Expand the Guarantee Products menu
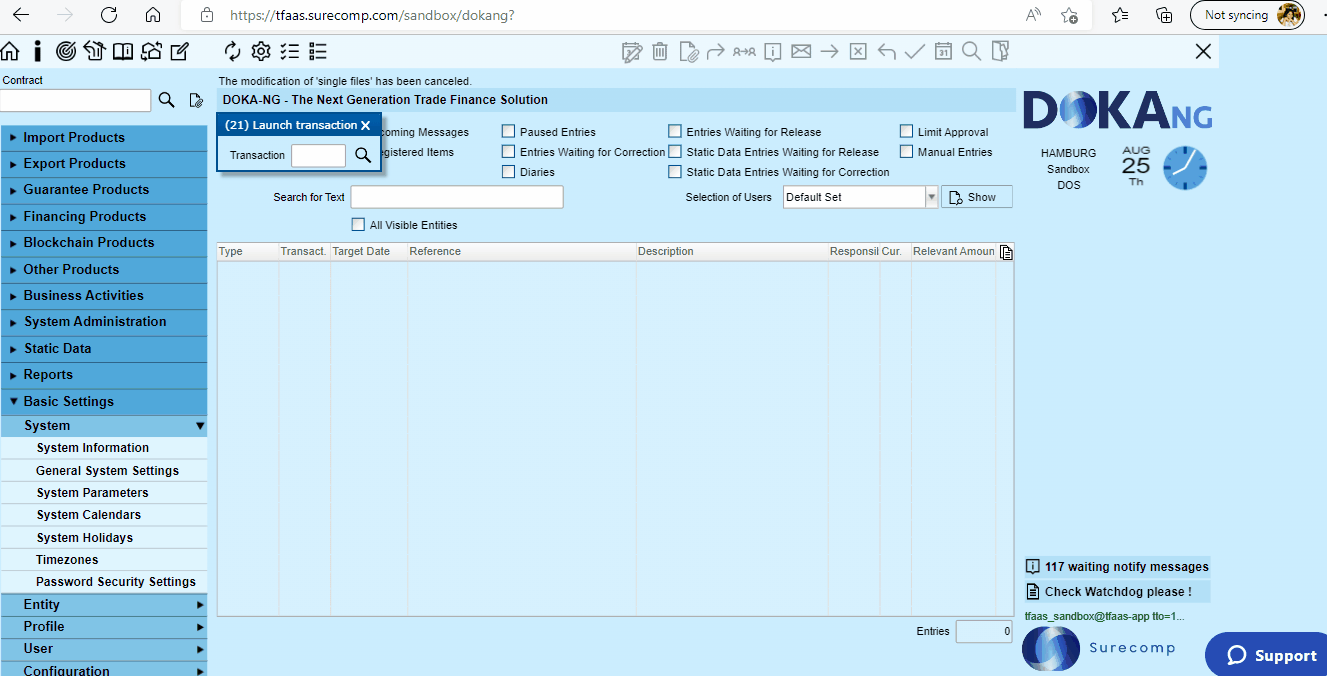 104,190
